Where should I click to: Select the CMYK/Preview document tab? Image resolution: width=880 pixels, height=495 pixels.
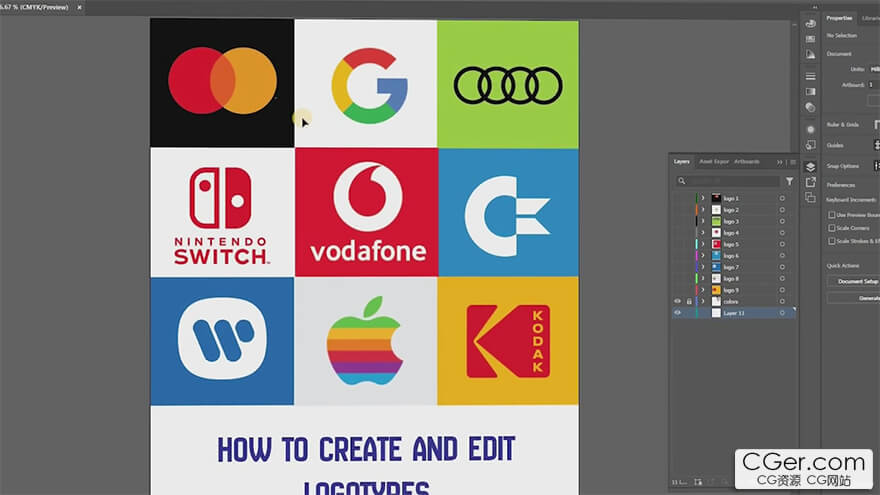[35, 7]
